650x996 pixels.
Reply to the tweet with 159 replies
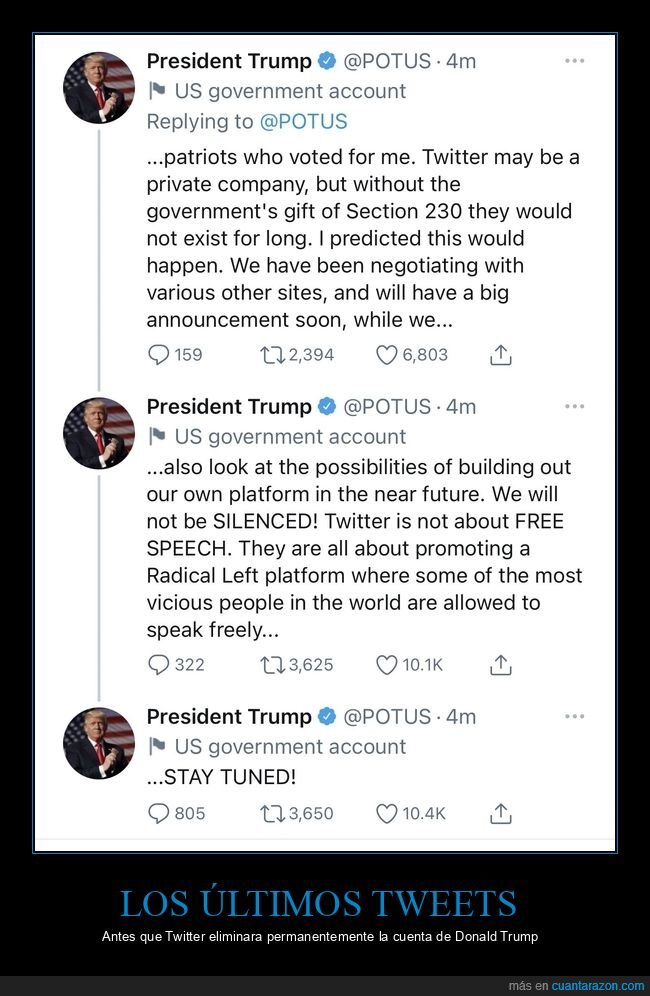(x=158, y=354)
